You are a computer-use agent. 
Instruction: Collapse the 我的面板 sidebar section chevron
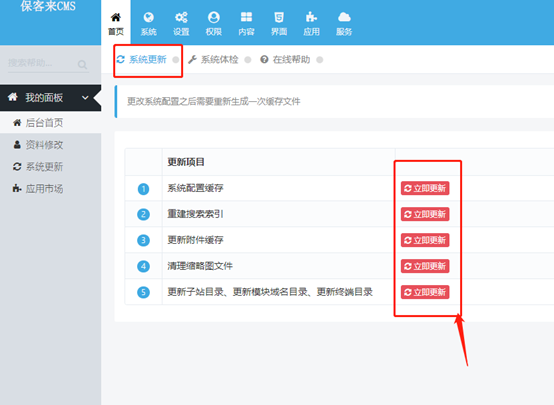tap(85, 98)
